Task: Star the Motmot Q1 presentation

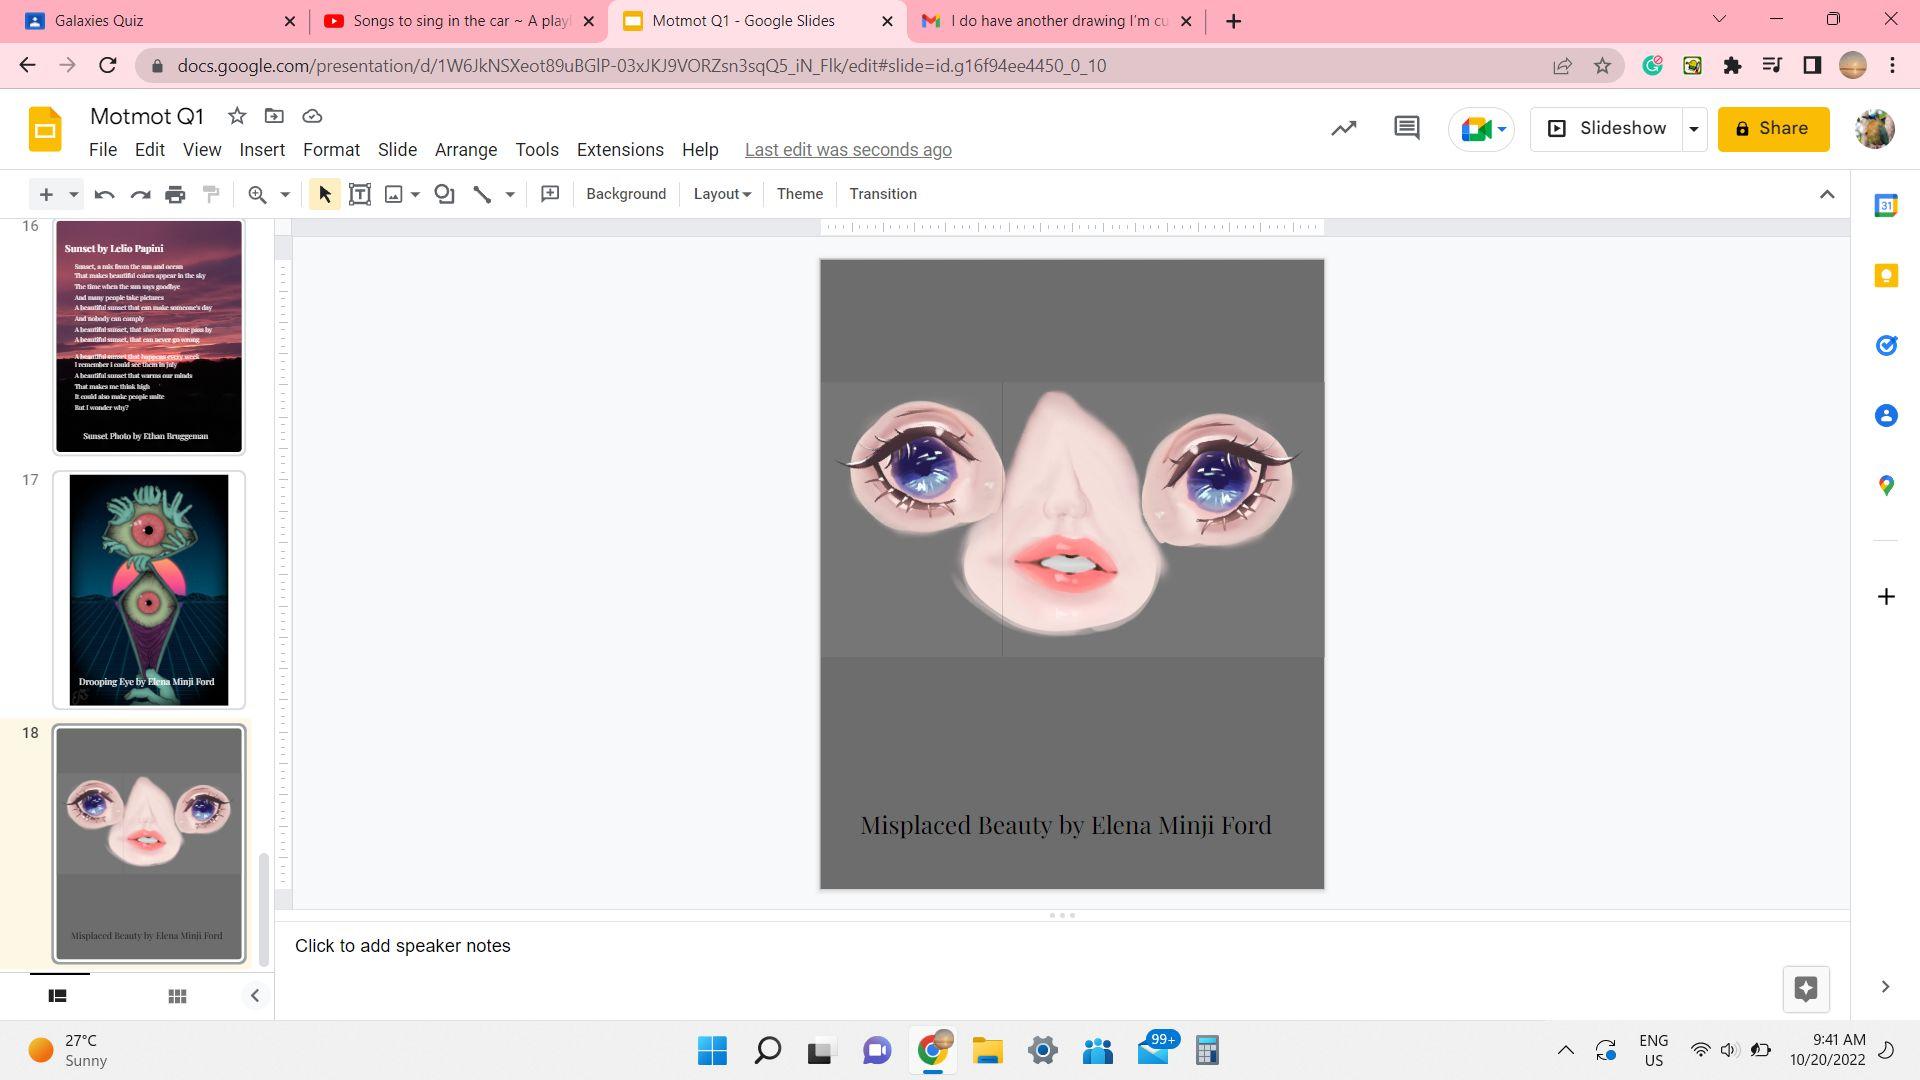Action: (237, 116)
